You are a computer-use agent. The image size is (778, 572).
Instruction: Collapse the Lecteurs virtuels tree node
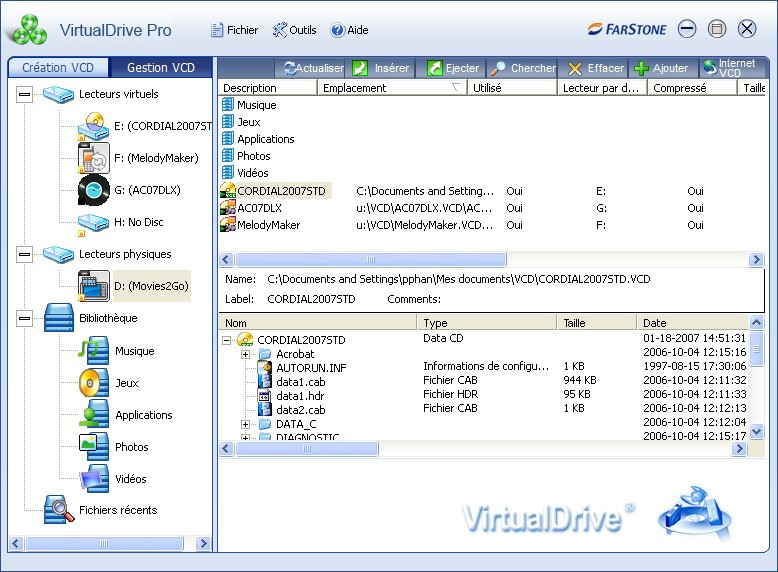point(24,94)
